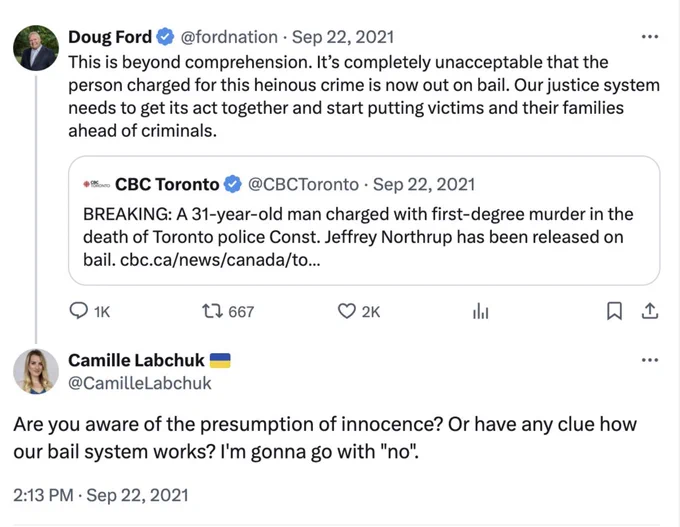Open the quoted CBC Toronto tweet card

point(364,220)
